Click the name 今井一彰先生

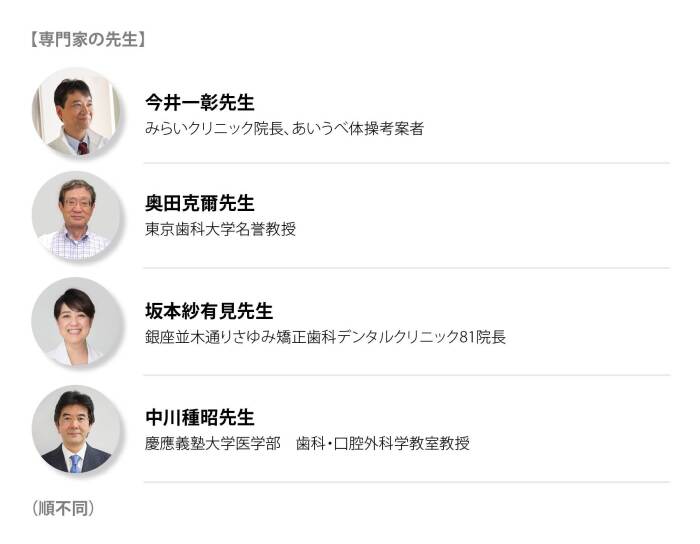click(200, 103)
